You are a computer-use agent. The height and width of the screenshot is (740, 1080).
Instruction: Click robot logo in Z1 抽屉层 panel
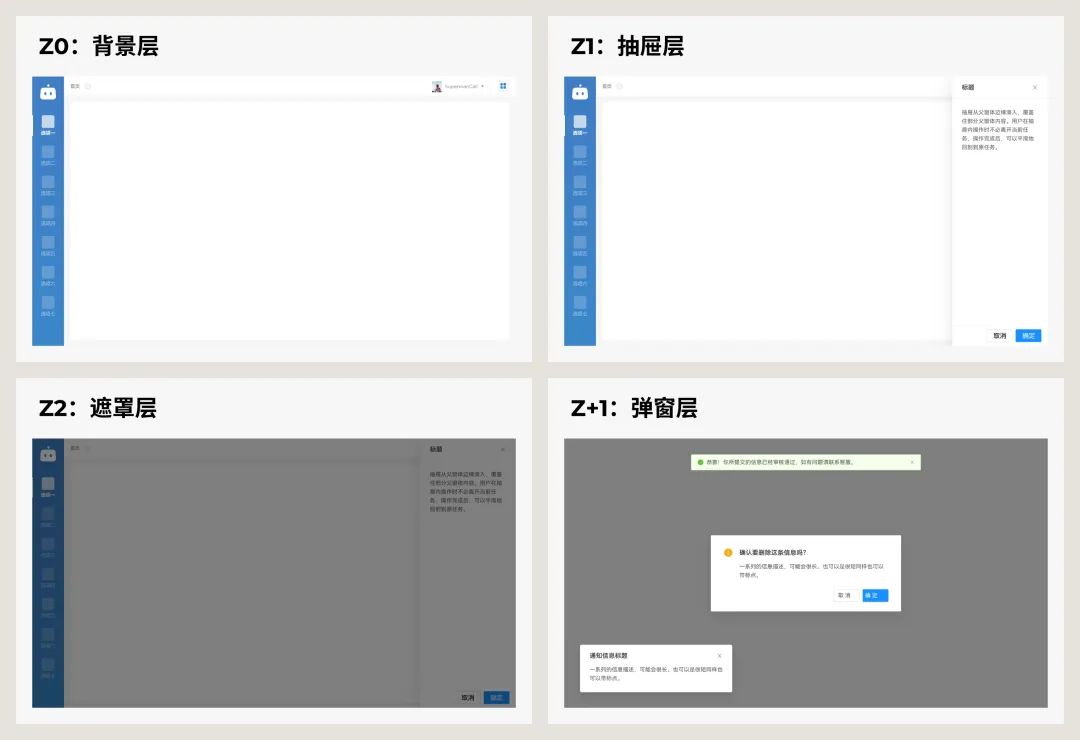click(x=580, y=92)
